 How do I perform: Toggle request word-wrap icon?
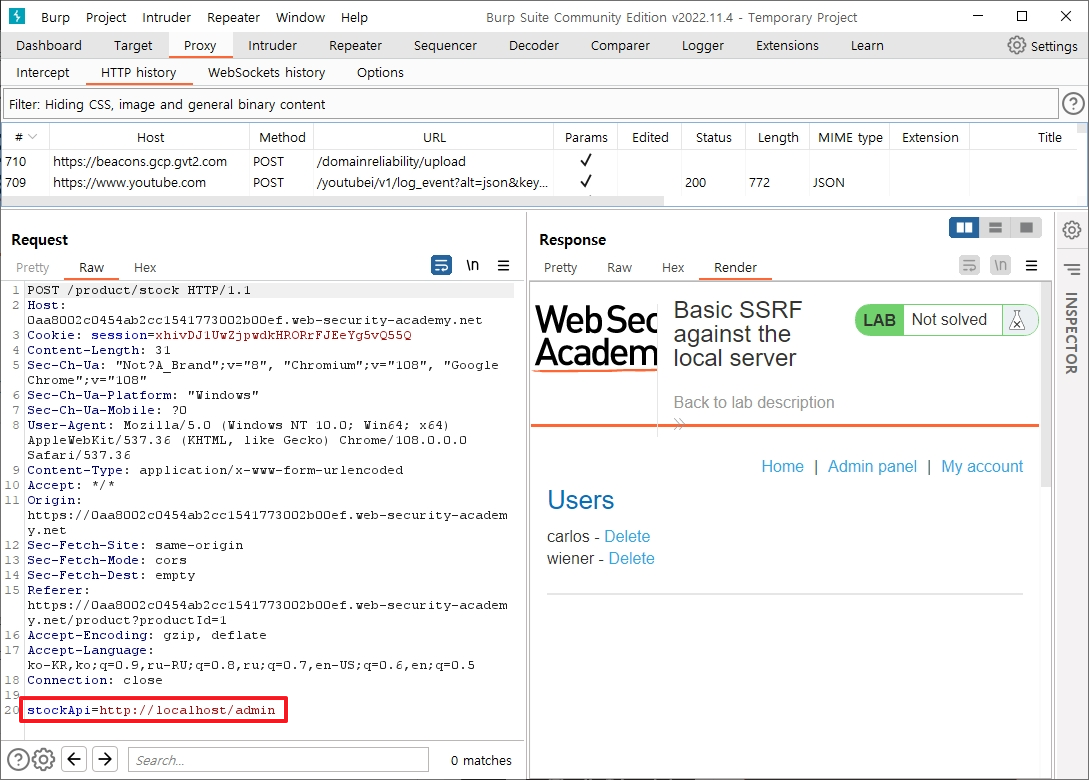pyautogui.click(x=441, y=265)
